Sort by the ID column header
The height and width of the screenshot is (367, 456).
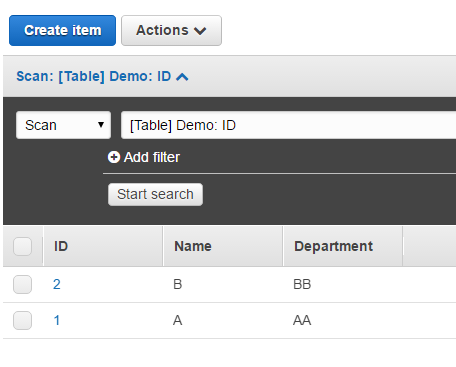pos(103,246)
